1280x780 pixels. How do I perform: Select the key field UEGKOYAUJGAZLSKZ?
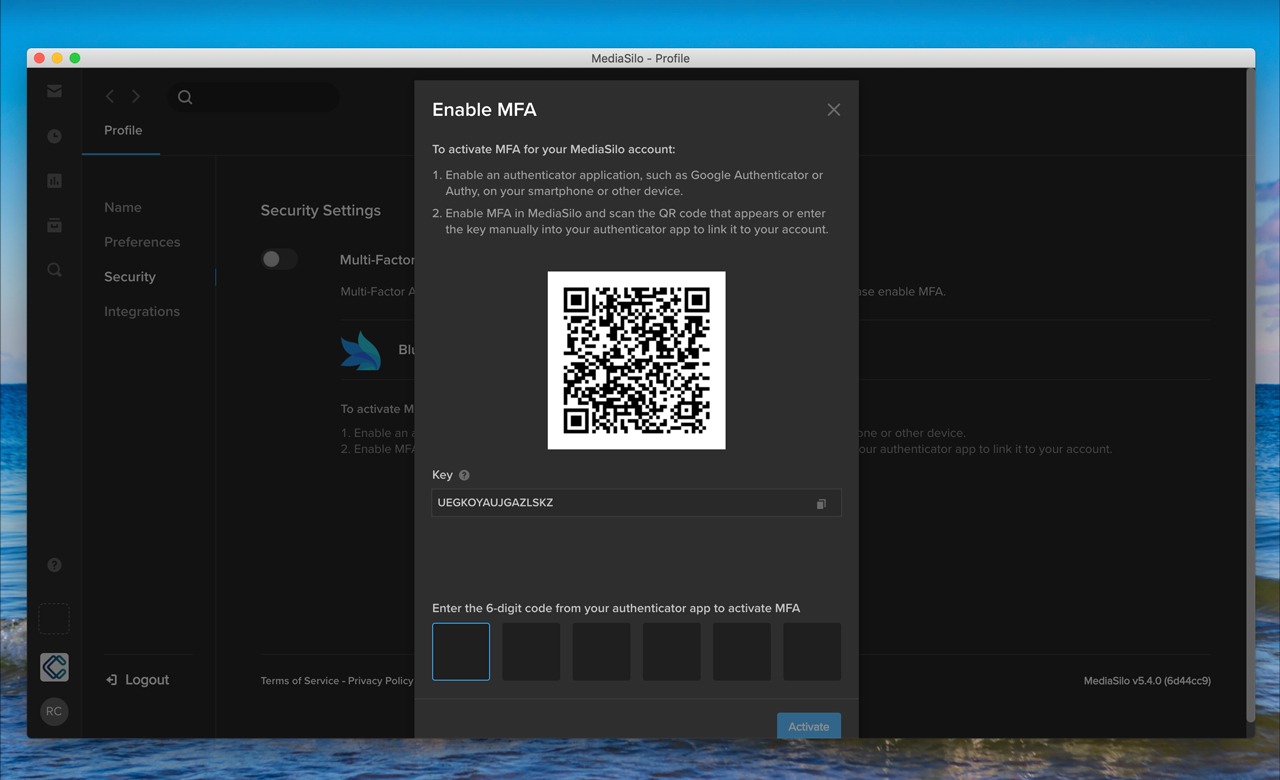point(636,503)
